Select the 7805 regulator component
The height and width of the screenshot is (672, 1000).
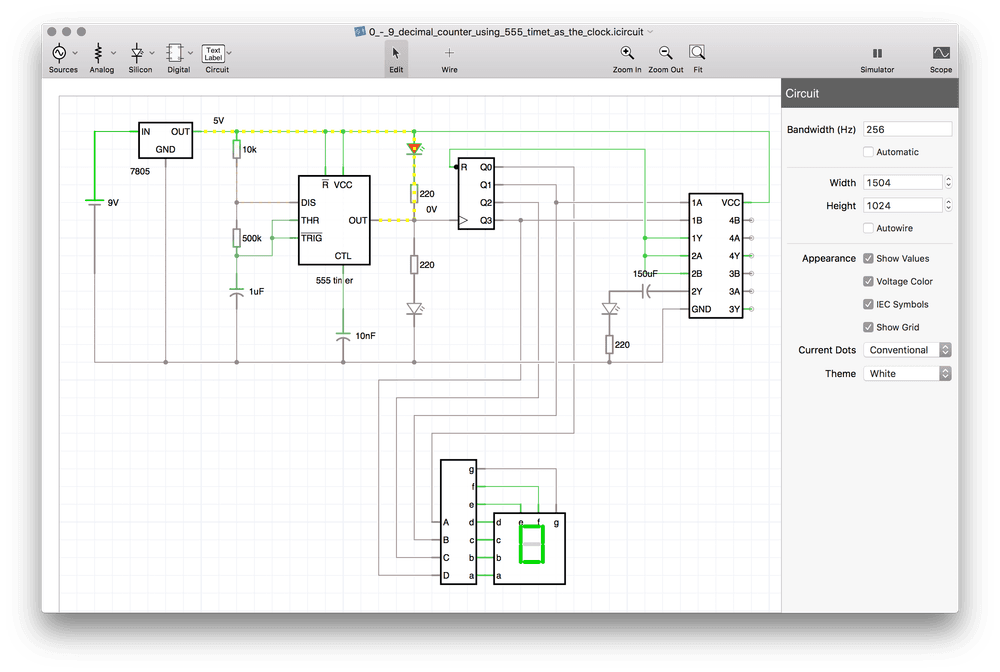tap(165, 140)
